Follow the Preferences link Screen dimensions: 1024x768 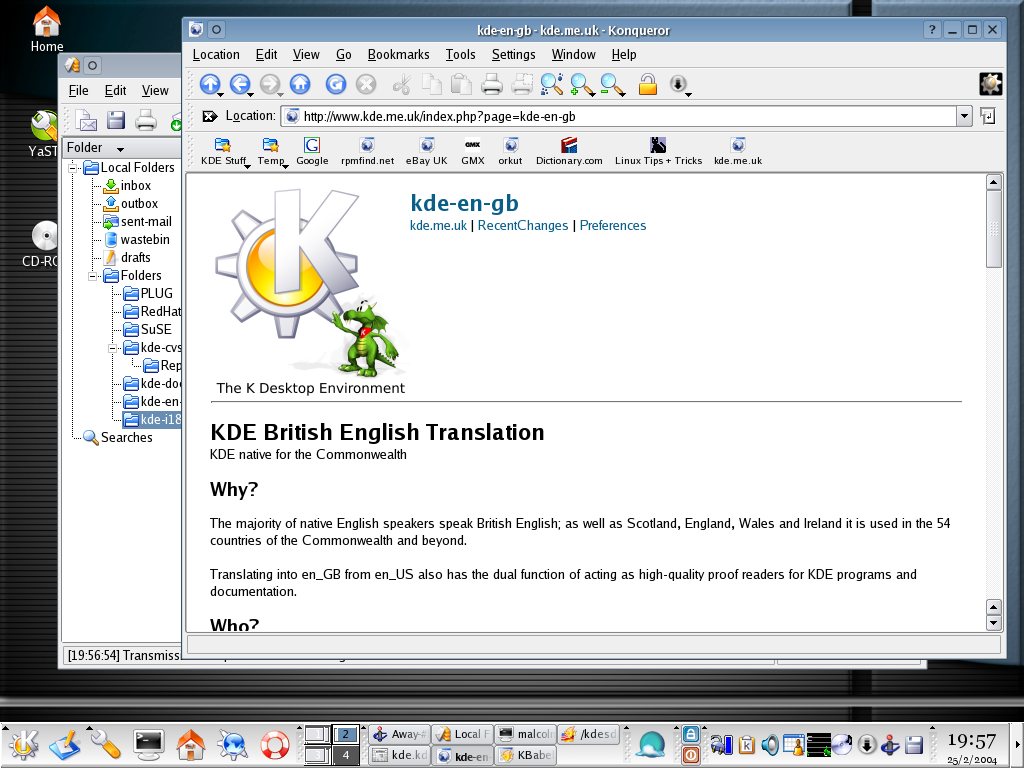point(613,225)
